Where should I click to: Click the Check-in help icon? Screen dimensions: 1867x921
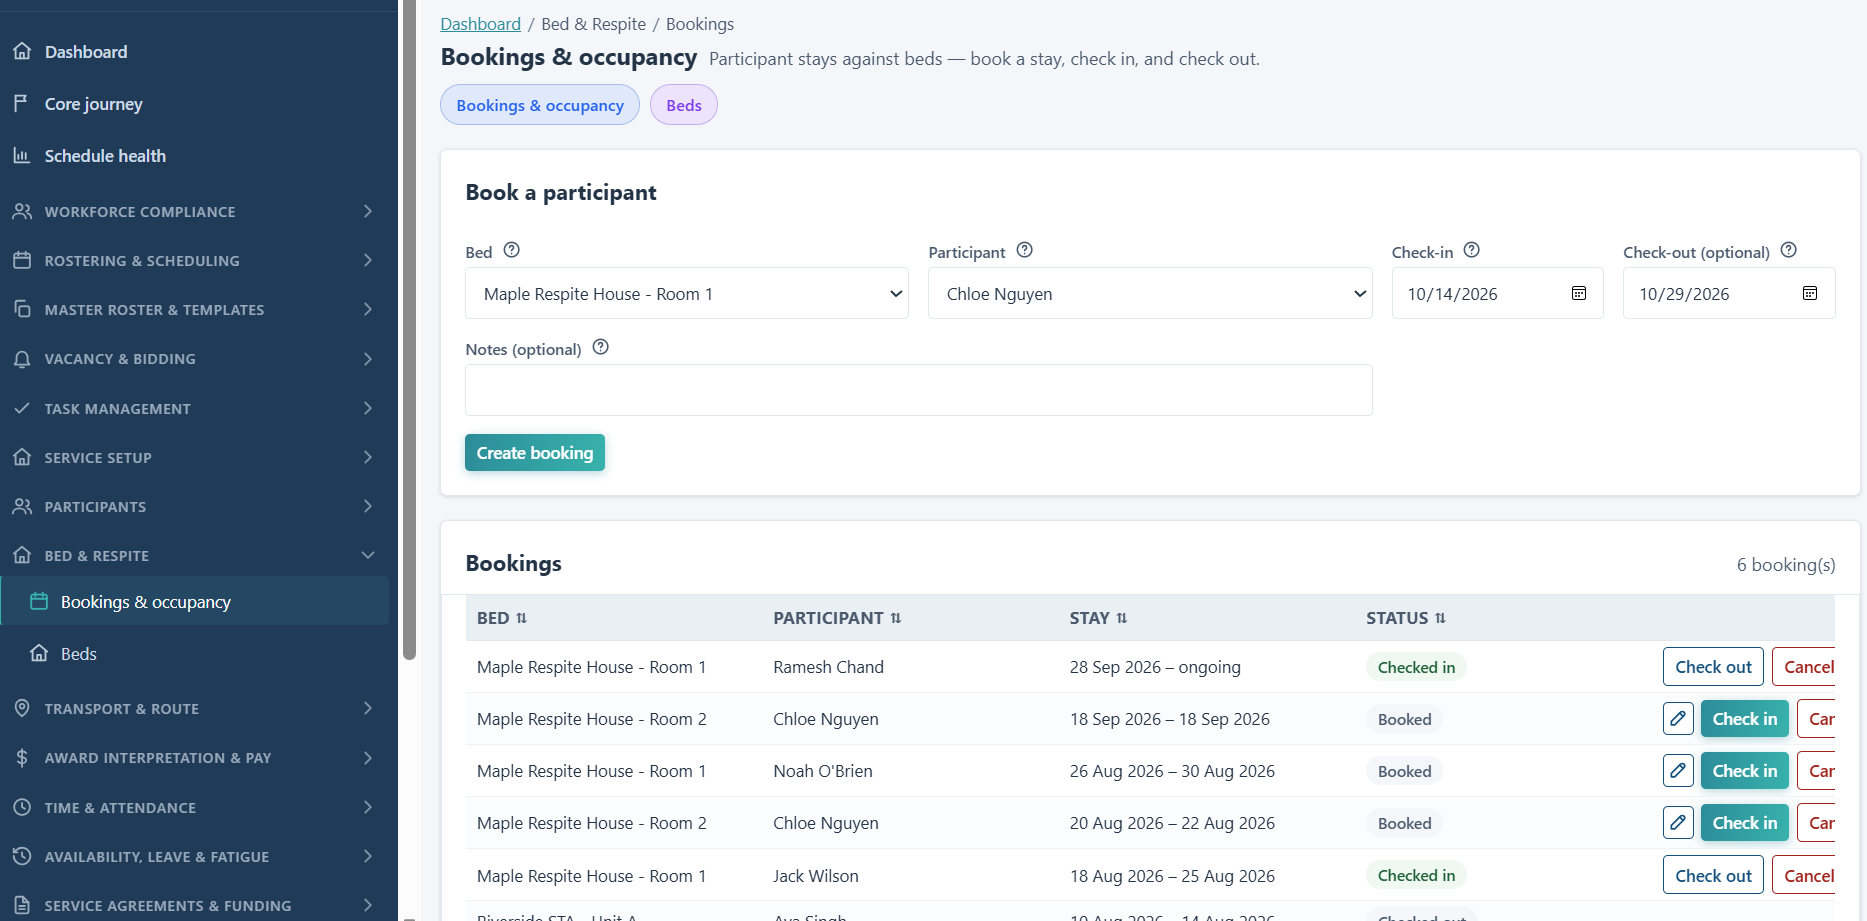[x=1472, y=250]
